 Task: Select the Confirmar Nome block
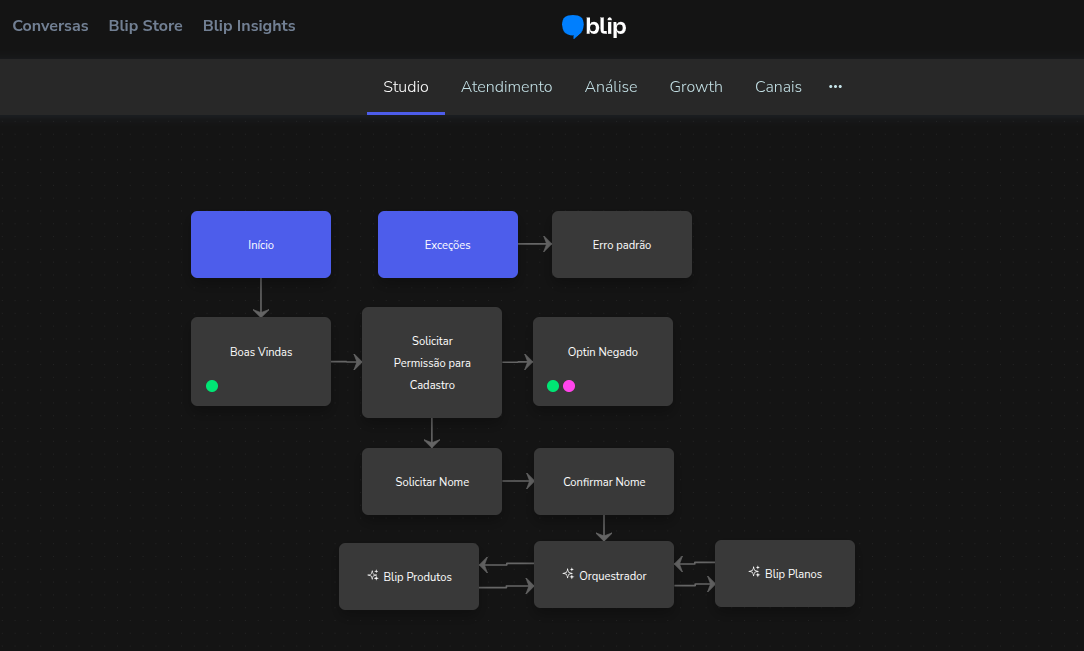[604, 481]
